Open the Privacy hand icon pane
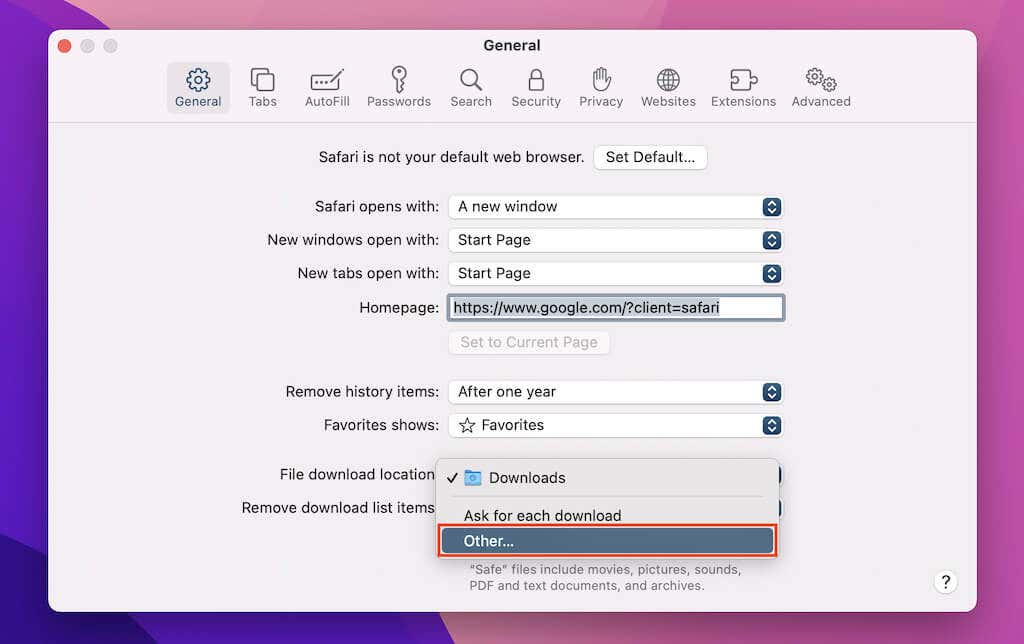This screenshot has height=644, width=1024. (601, 88)
